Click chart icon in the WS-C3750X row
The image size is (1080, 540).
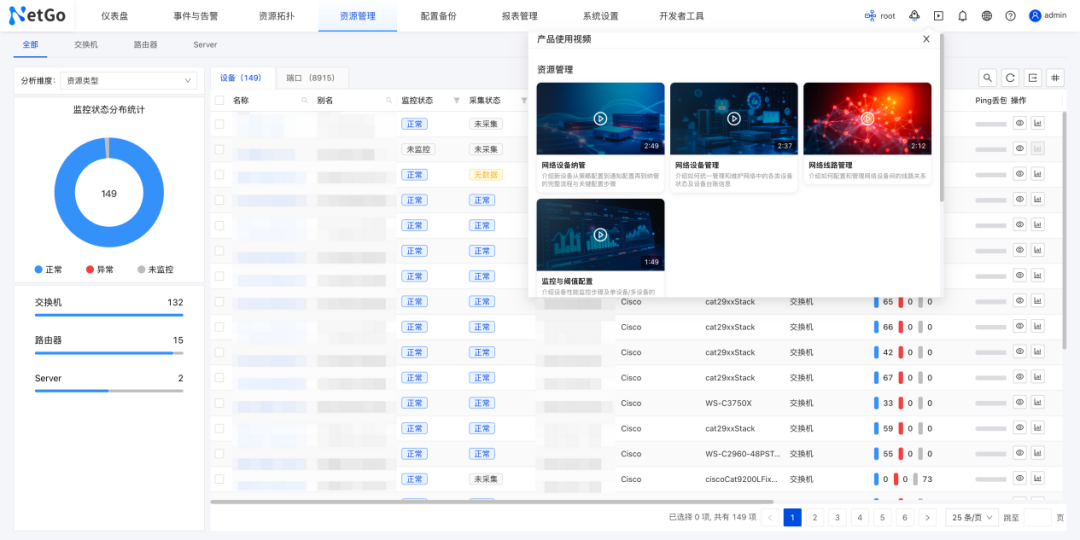coord(1037,402)
